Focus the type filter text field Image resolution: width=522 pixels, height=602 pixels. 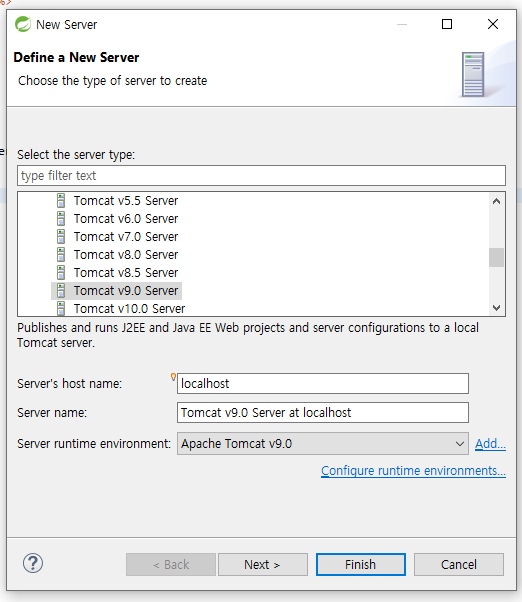[x=261, y=175]
